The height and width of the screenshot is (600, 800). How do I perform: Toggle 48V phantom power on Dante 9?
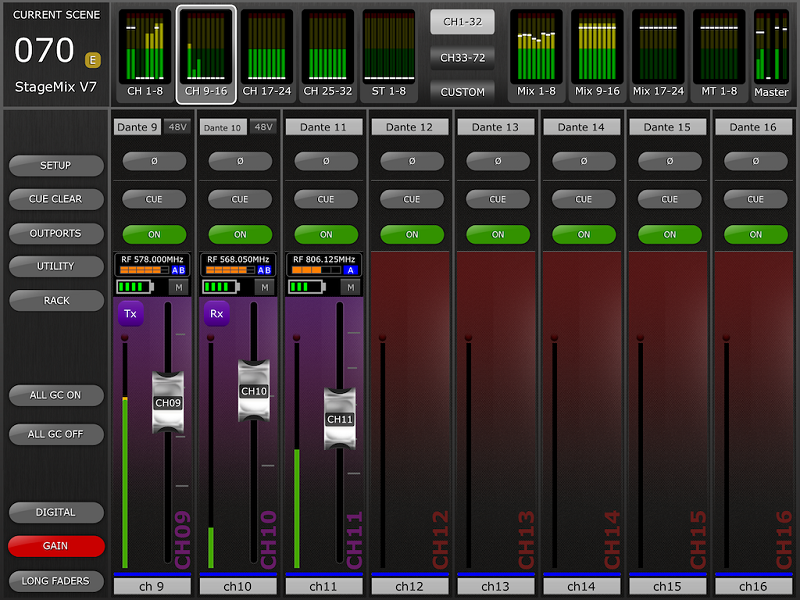coord(178,127)
